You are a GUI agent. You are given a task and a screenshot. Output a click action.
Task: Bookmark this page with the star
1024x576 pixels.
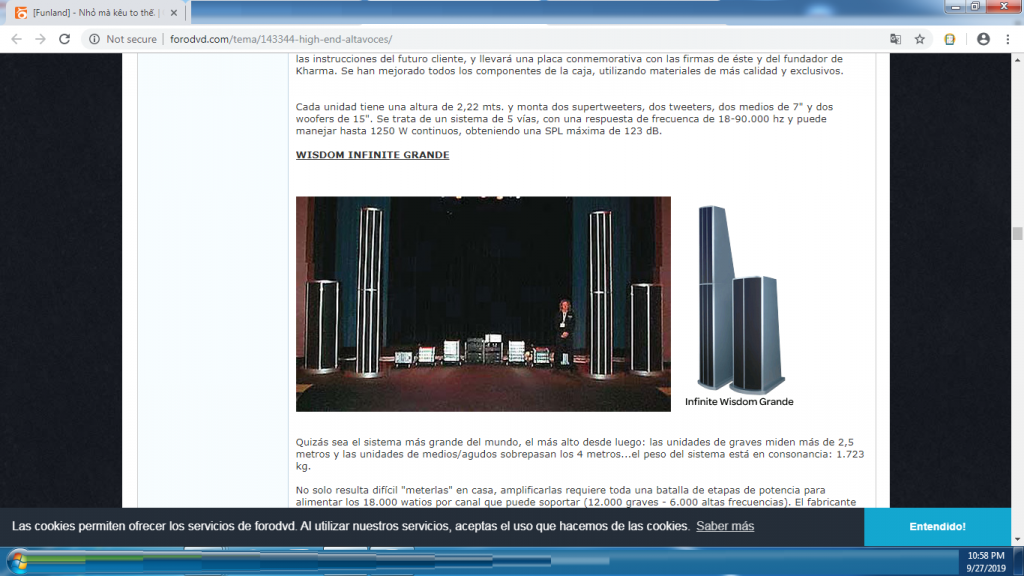(x=920, y=39)
